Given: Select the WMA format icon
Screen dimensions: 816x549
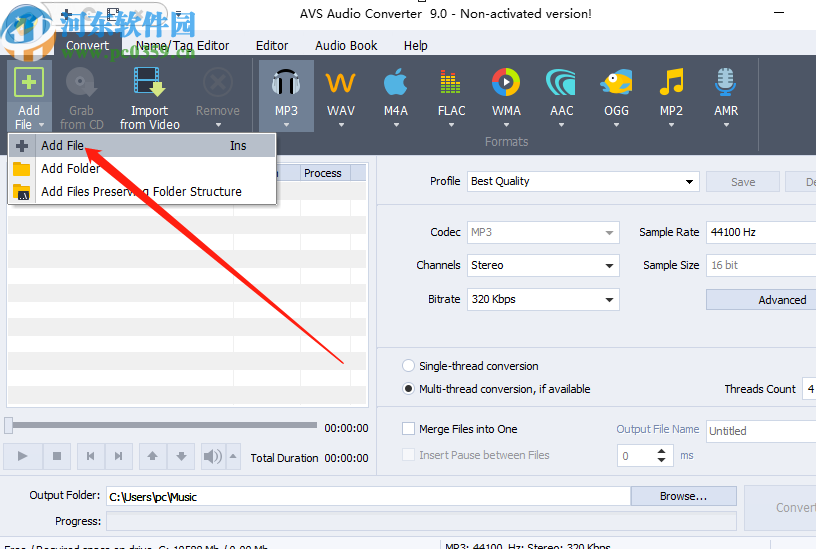Looking at the screenshot, I should (506, 82).
